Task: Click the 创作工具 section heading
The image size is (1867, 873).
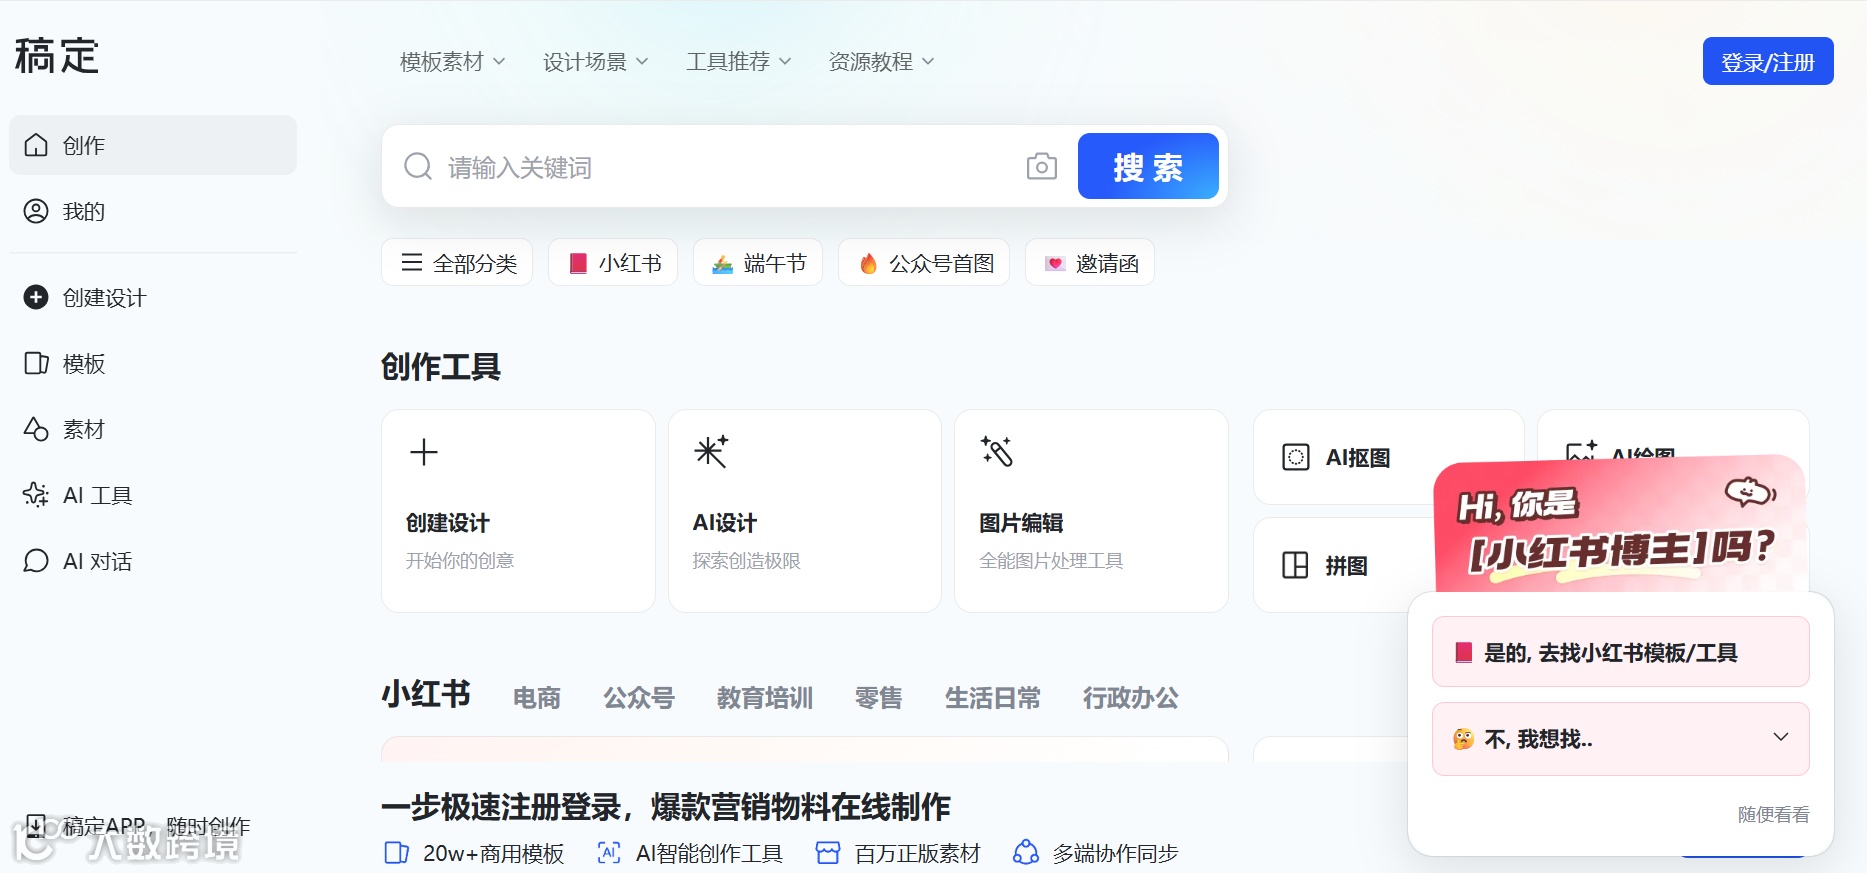Action: point(441,367)
